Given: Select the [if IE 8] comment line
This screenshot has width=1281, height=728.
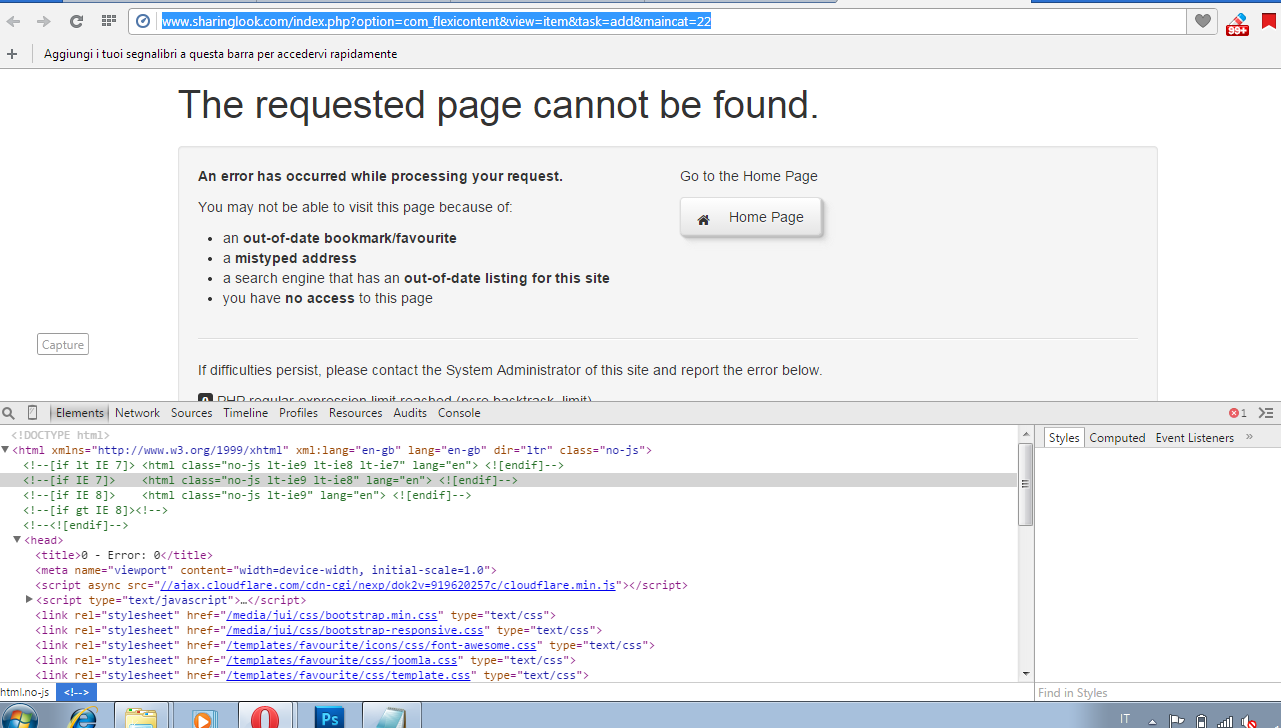Looking at the screenshot, I should (x=247, y=495).
